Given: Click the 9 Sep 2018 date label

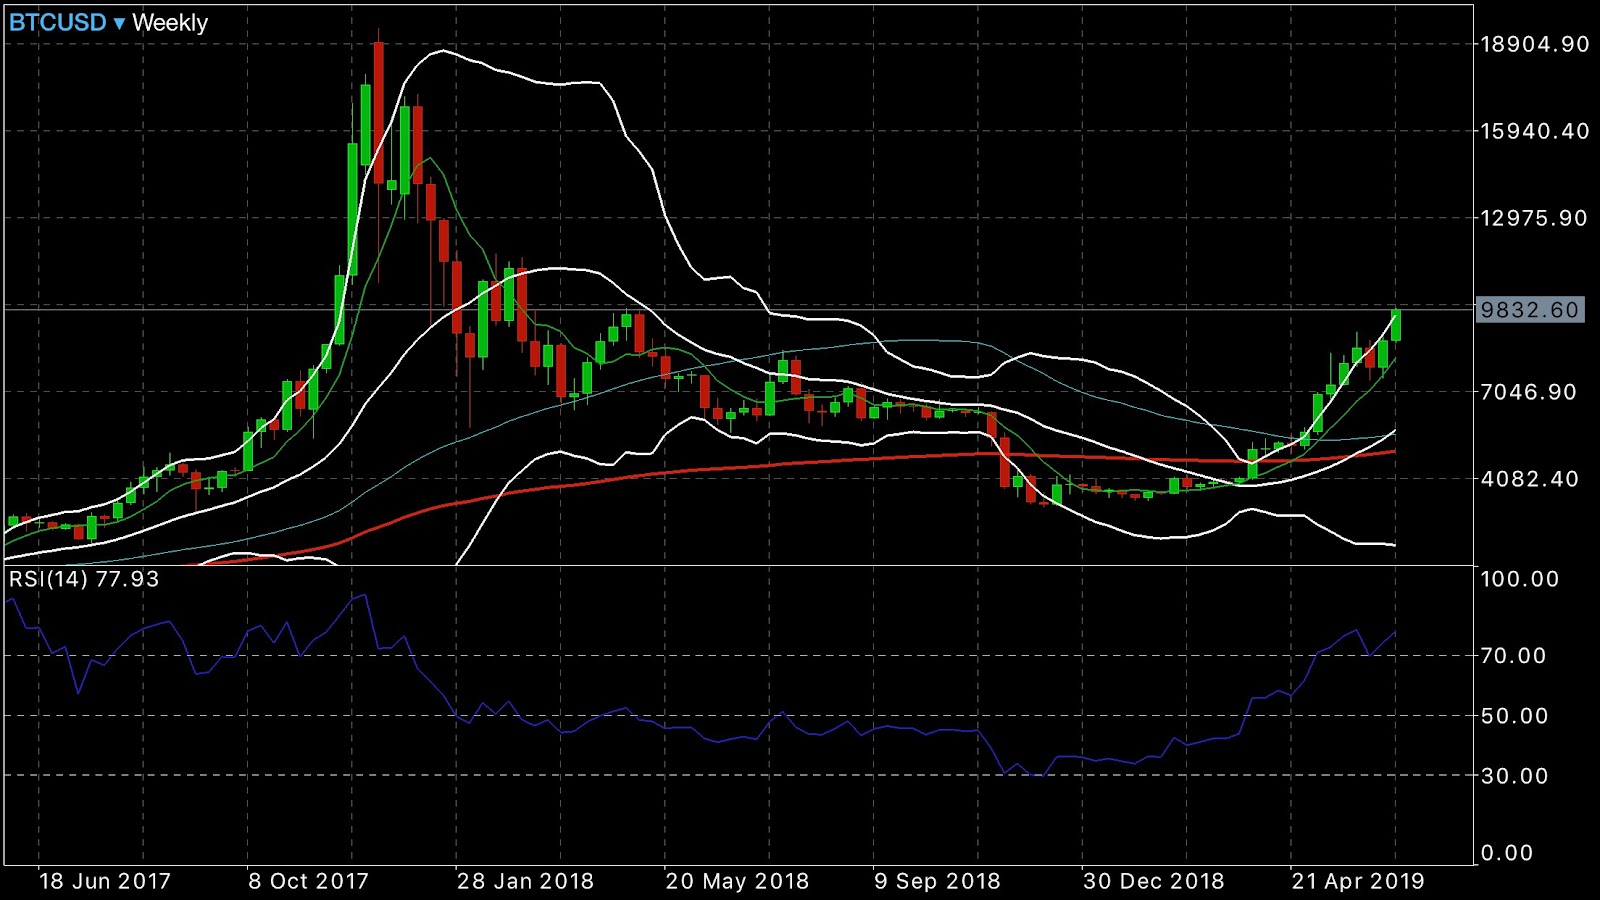Looking at the screenshot, I should (x=938, y=881).
